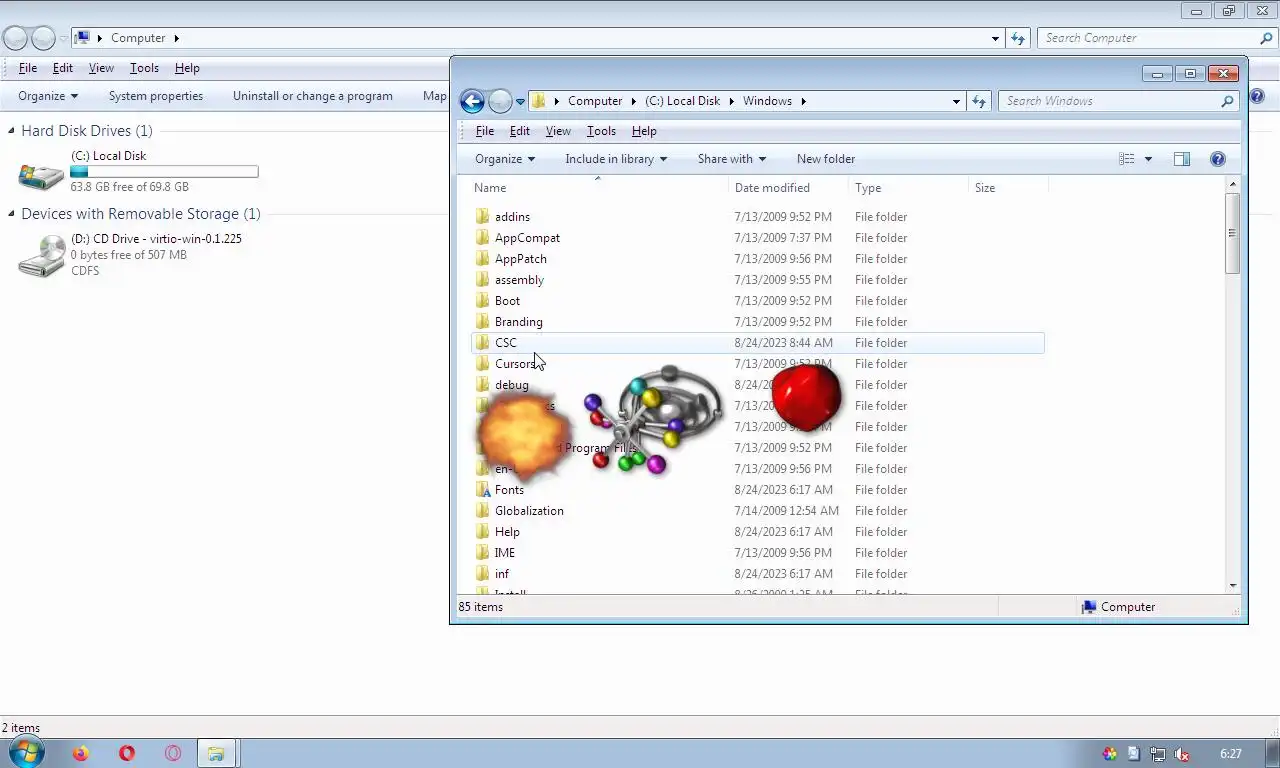Toggle the preview pane in Windows folder
Viewport: 1280px width, 768px height.
tap(1182, 159)
